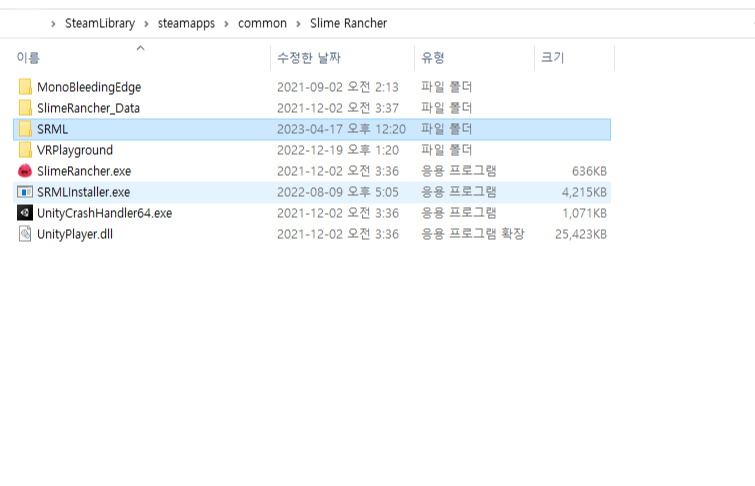Click the 파일 폴더 type of MonoBleedingEdge
The width and height of the screenshot is (755, 486).
[446, 87]
